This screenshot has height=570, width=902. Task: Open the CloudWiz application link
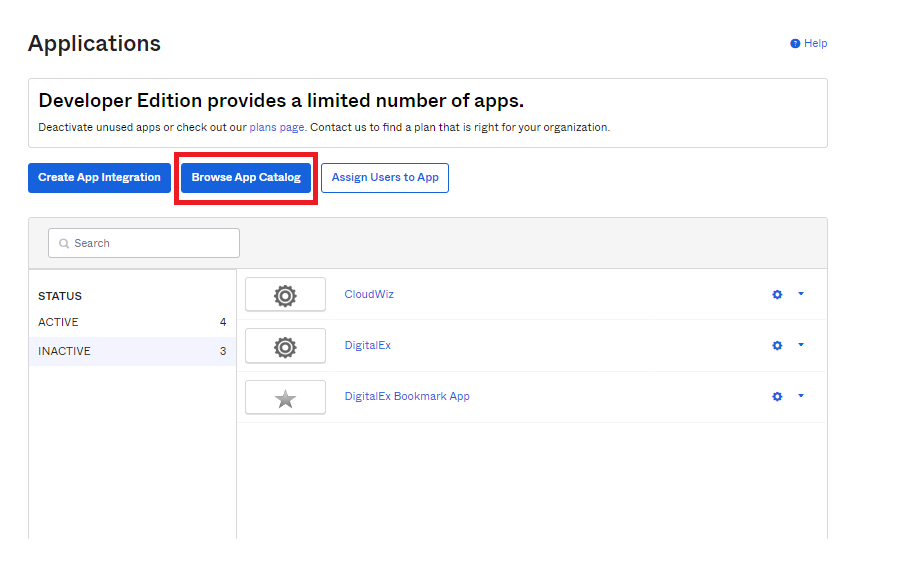pyautogui.click(x=369, y=294)
